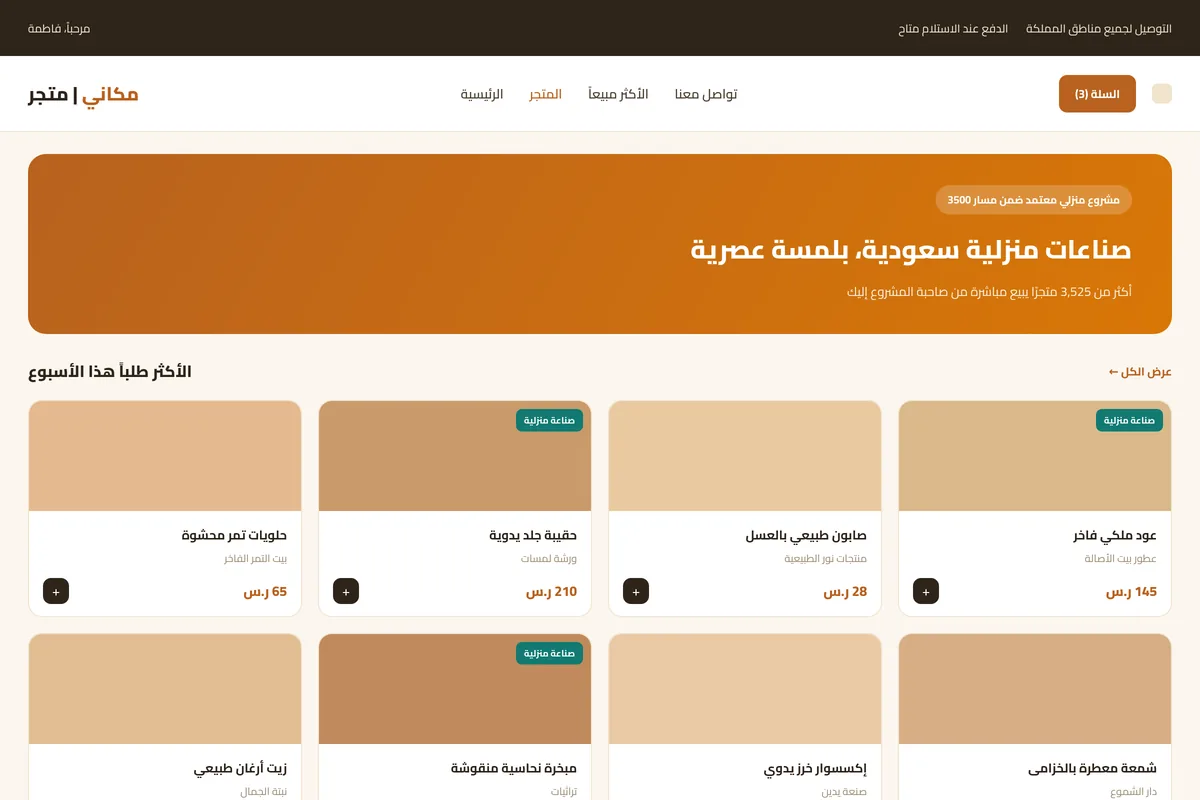Click the مكاني | متجر logo

point(83,94)
